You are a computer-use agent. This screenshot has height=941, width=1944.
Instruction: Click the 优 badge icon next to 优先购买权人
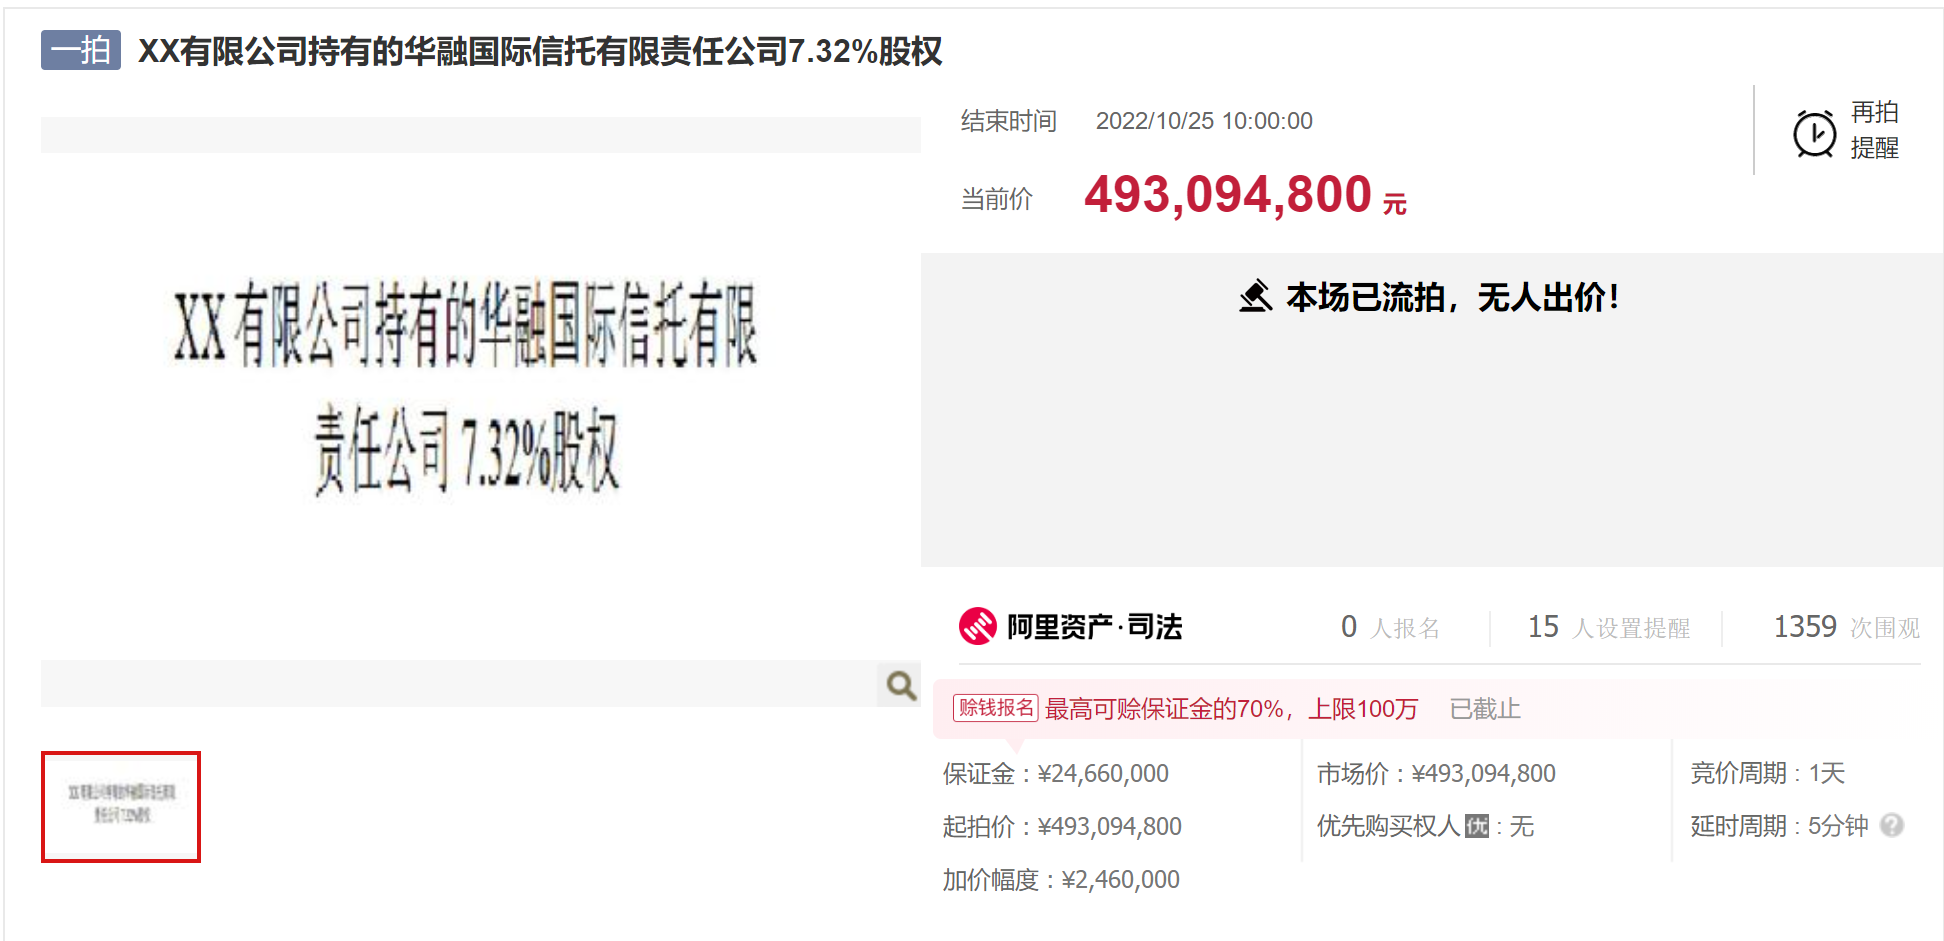1477,826
